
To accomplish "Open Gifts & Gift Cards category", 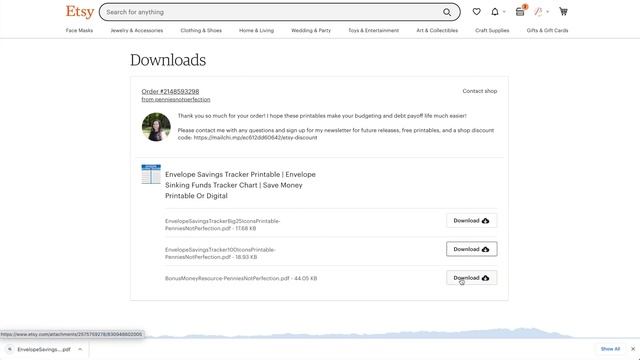I will [547, 31].
